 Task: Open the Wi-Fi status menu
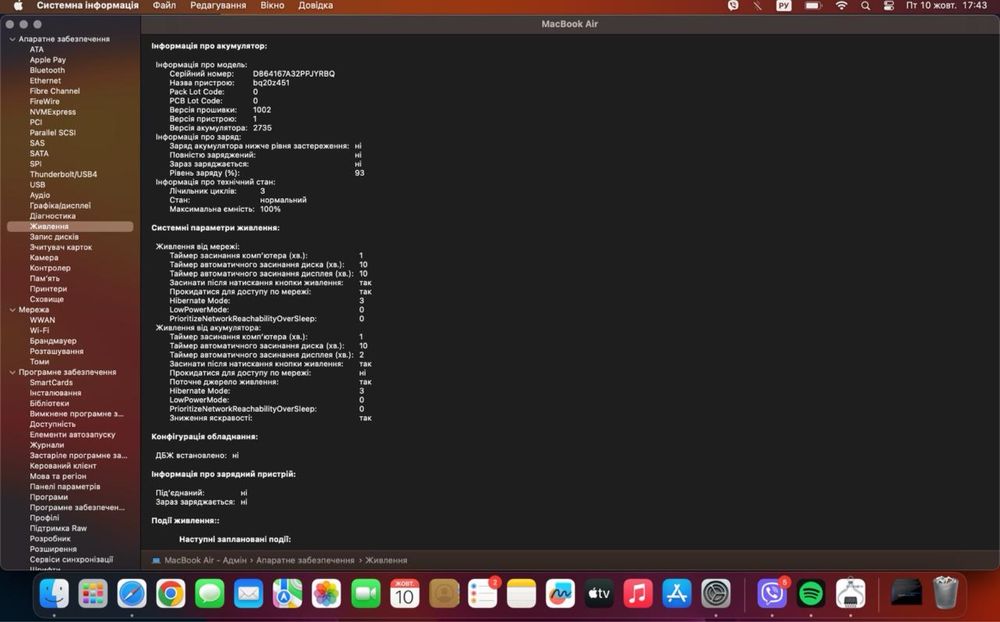coord(842,6)
